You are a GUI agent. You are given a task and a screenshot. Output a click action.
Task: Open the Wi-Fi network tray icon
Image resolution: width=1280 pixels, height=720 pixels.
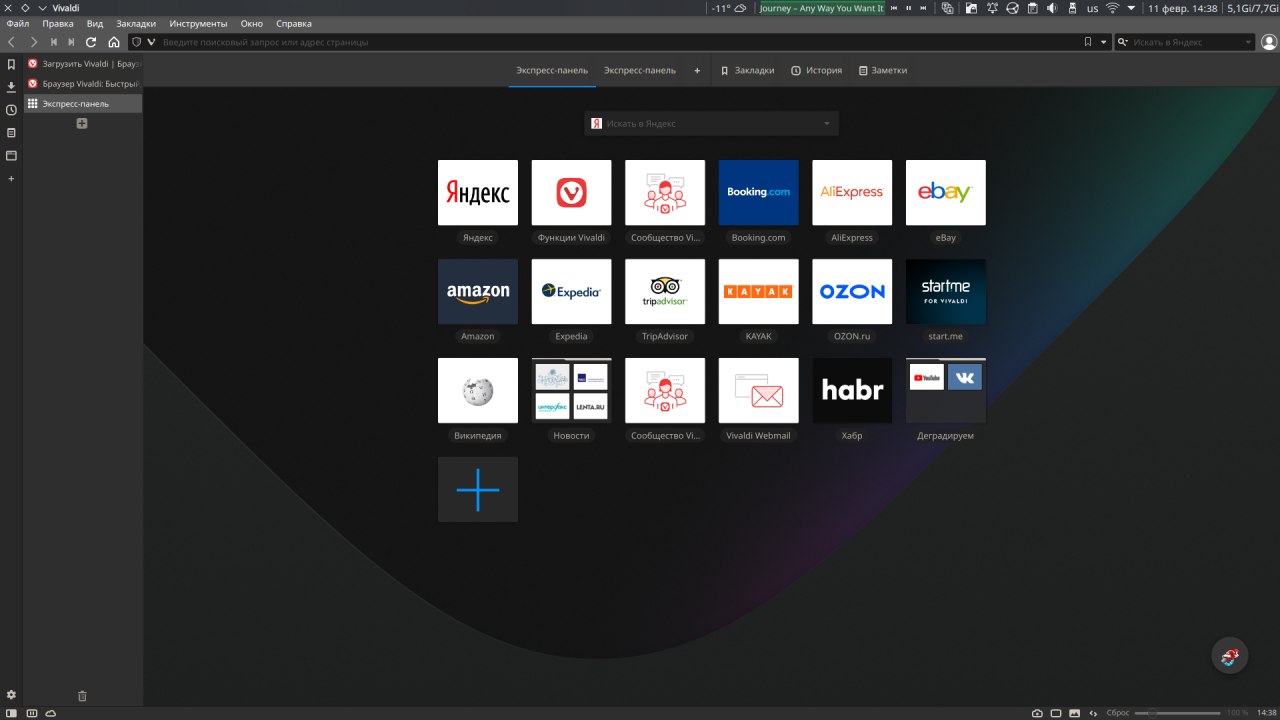click(1112, 8)
